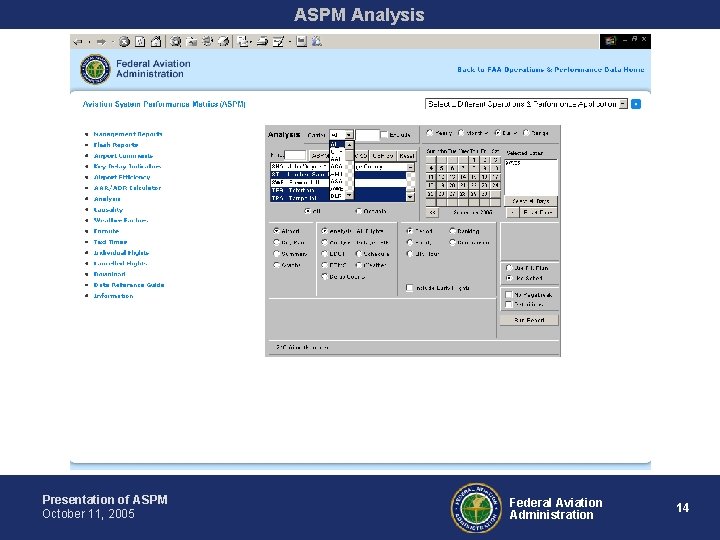Click the Print toolbar icon

pyautogui.click(x=262, y=42)
